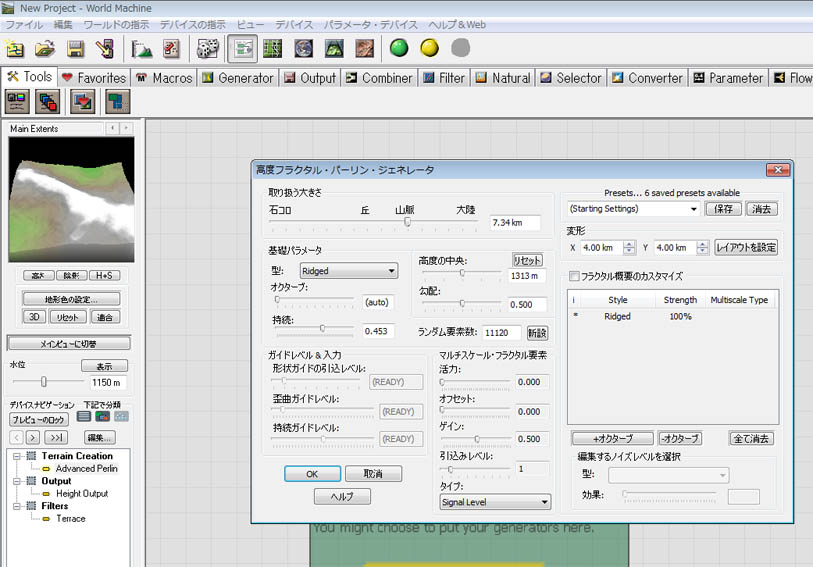Click the Earth globe view icon
The width and height of the screenshot is (813, 567).
(x=303, y=48)
